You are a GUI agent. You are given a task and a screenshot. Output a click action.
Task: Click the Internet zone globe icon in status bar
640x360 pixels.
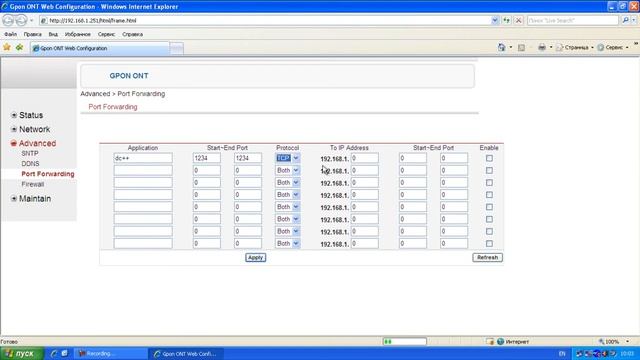coord(500,341)
